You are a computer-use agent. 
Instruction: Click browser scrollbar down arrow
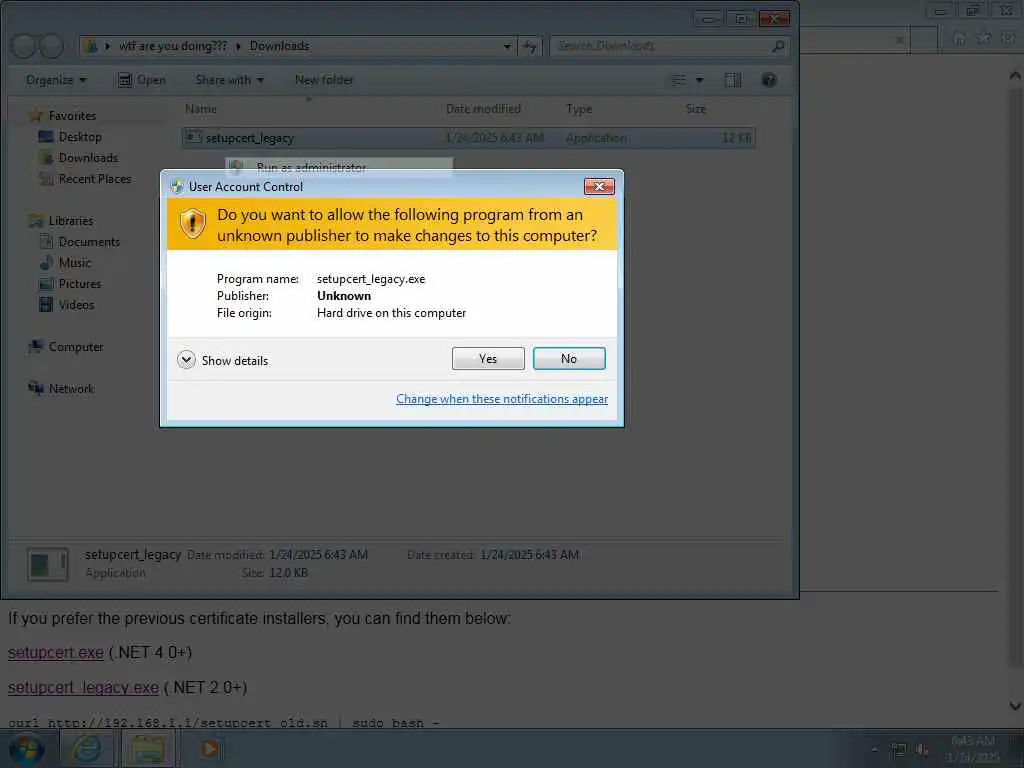tap(1015, 705)
